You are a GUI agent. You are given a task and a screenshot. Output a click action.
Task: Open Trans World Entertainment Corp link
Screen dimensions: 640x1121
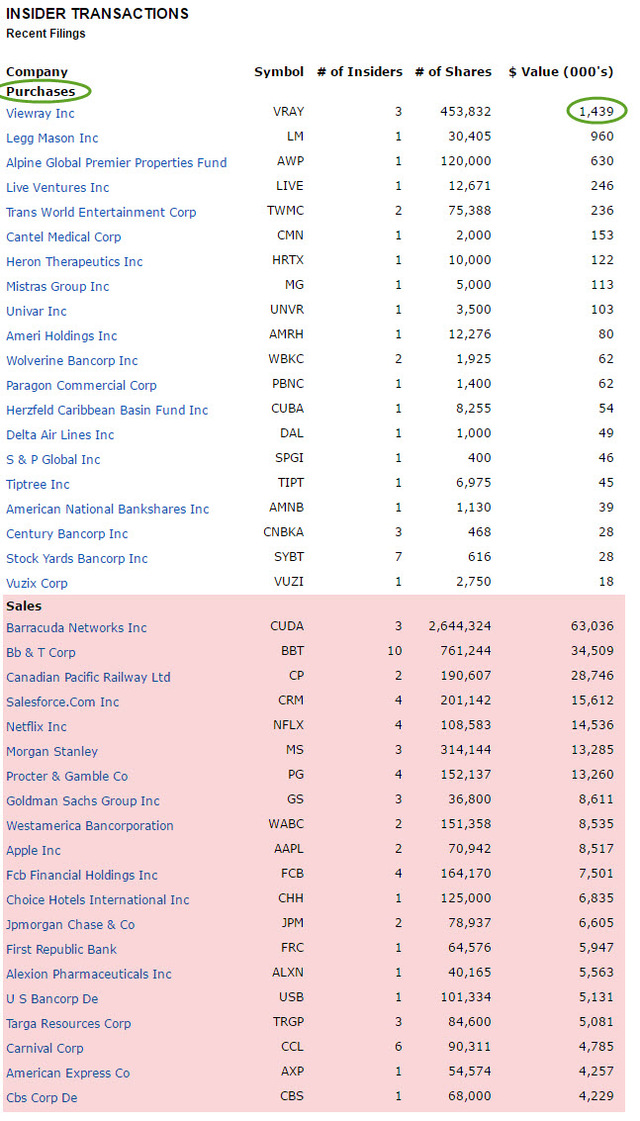(101, 213)
